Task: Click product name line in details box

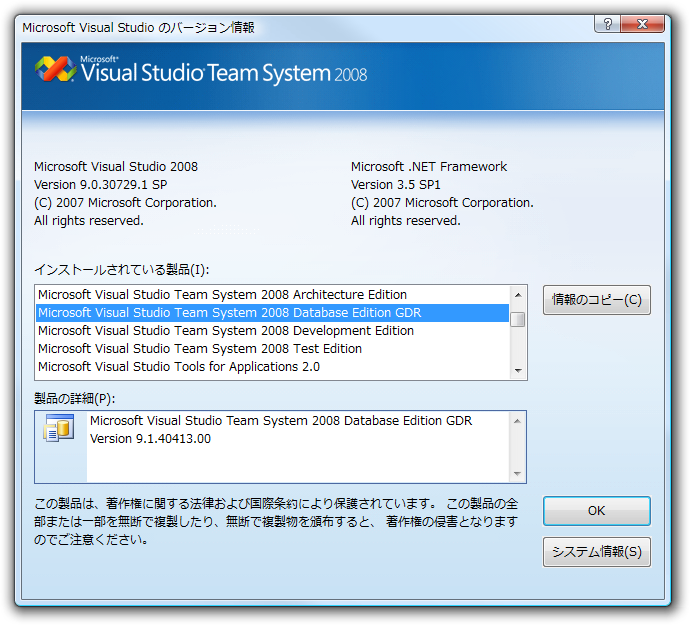Action: point(281,421)
